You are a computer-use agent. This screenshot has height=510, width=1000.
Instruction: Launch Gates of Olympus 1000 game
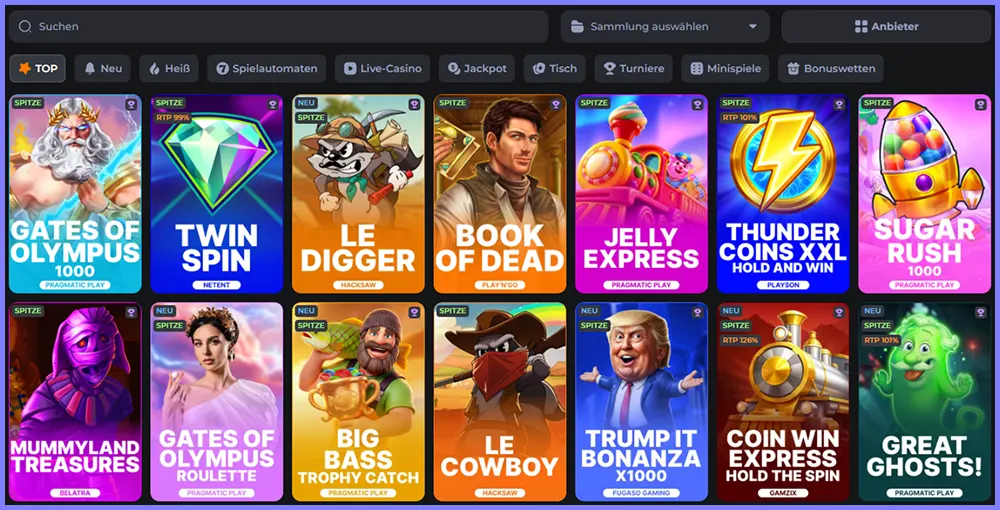75,194
